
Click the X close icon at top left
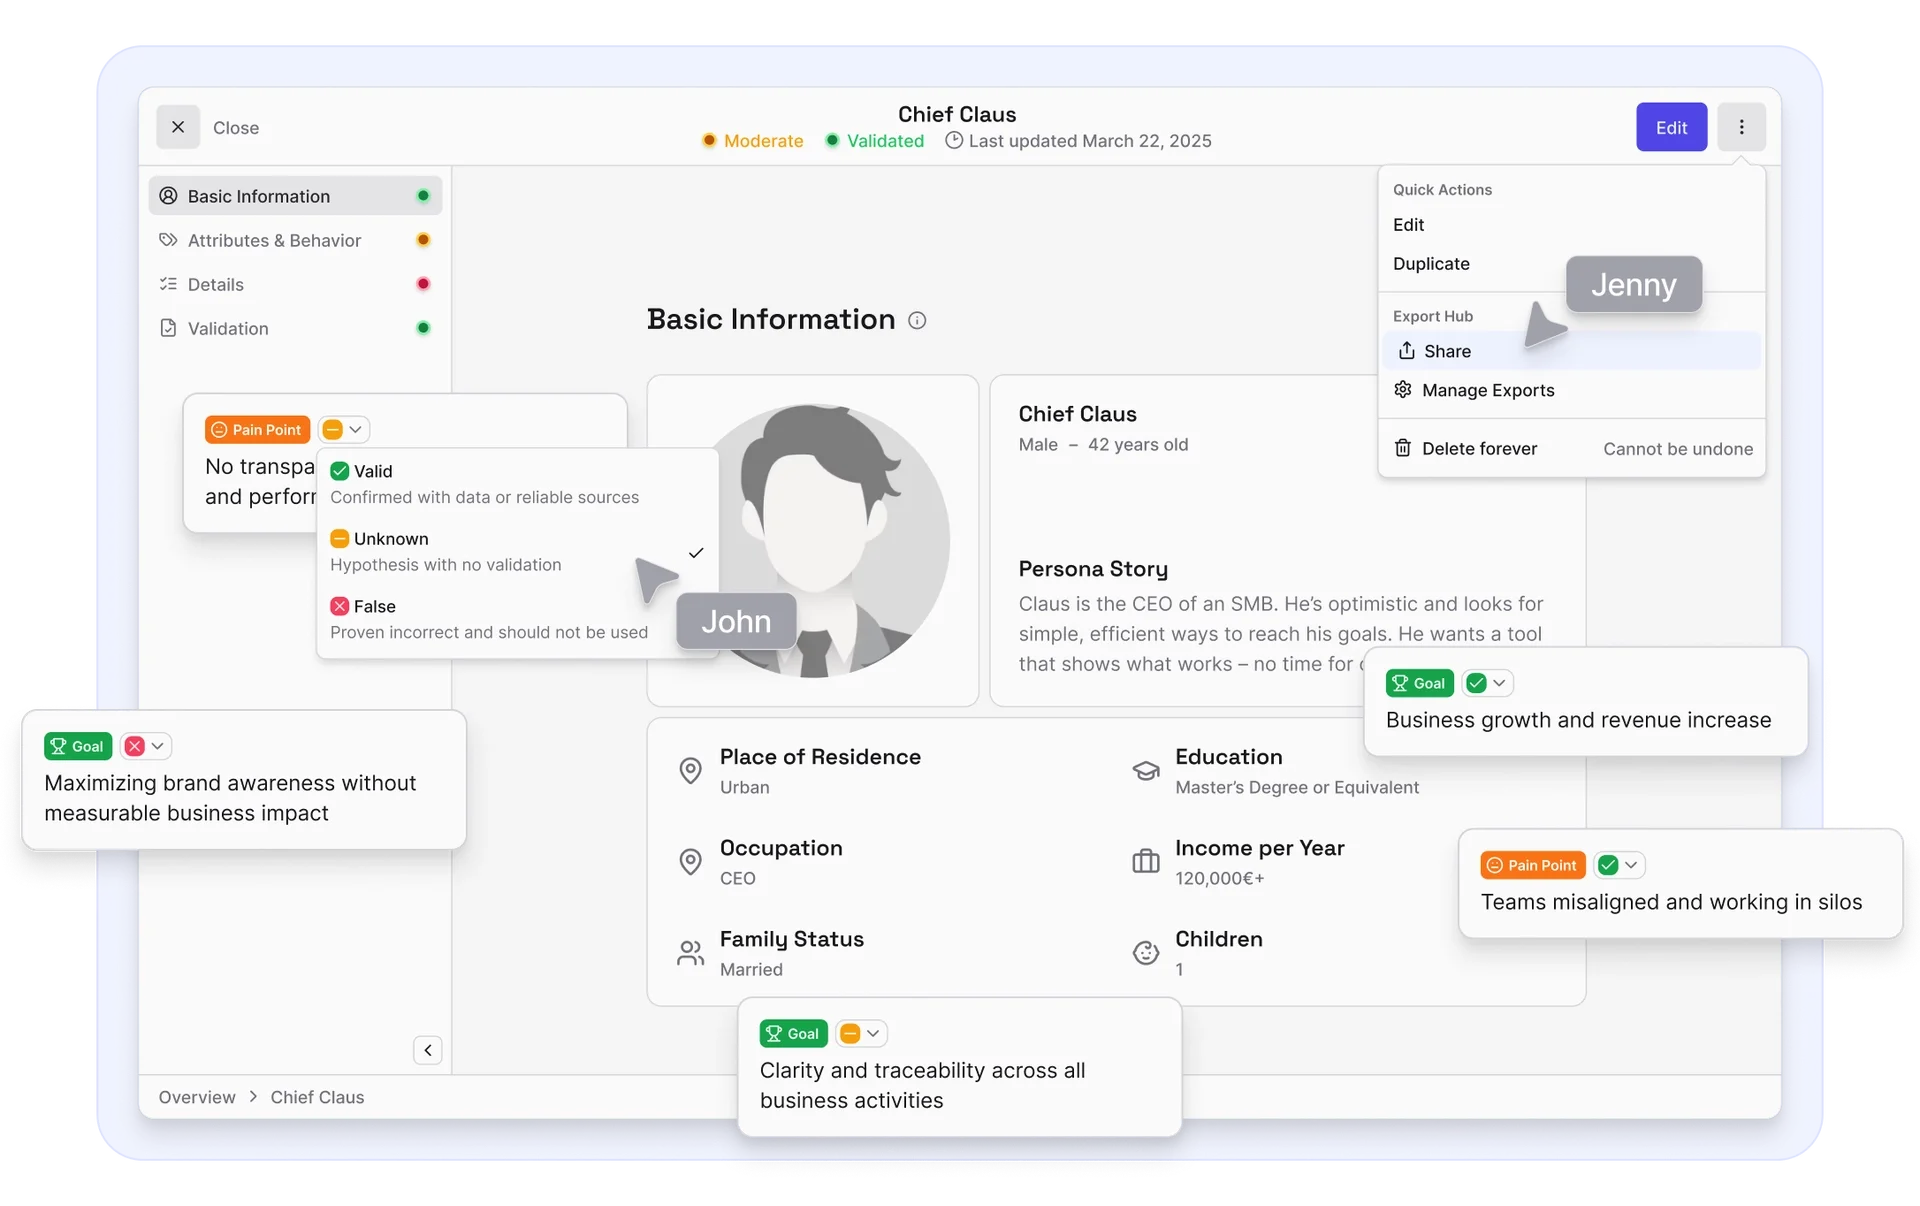178,127
